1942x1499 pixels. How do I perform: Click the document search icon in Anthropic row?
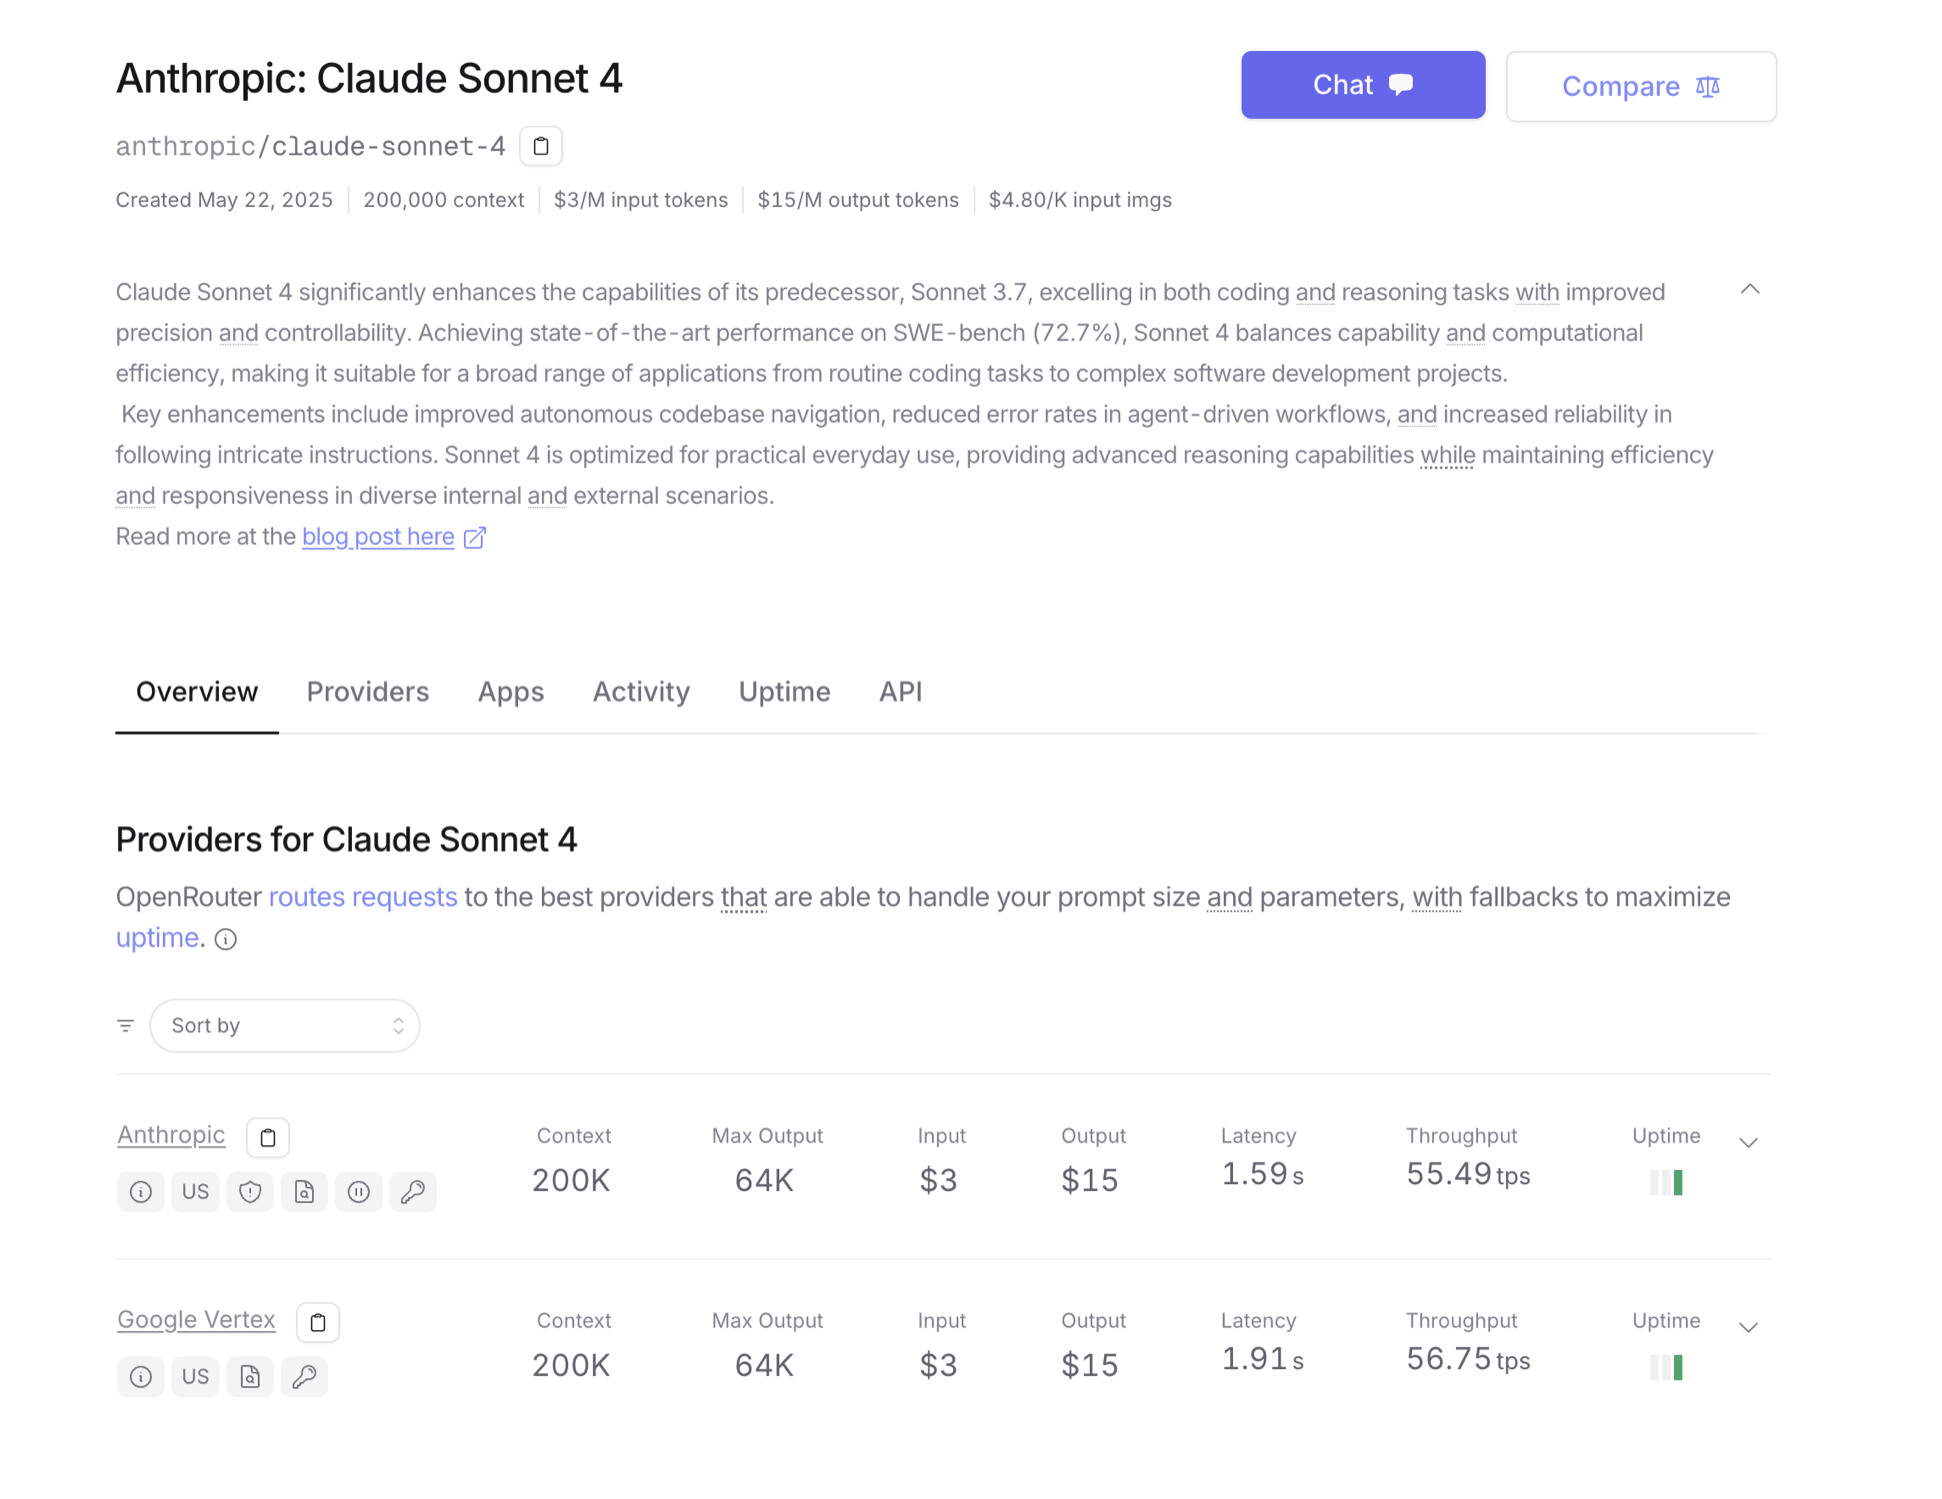[x=304, y=1192]
